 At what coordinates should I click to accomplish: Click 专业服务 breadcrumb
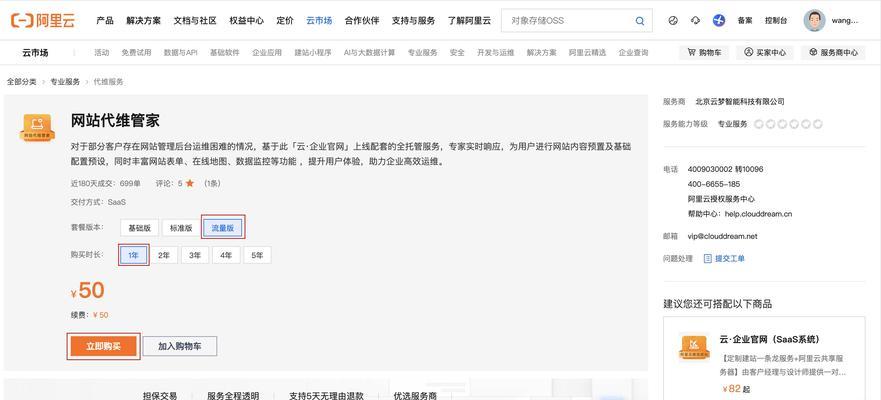pyautogui.click(x=65, y=82)
